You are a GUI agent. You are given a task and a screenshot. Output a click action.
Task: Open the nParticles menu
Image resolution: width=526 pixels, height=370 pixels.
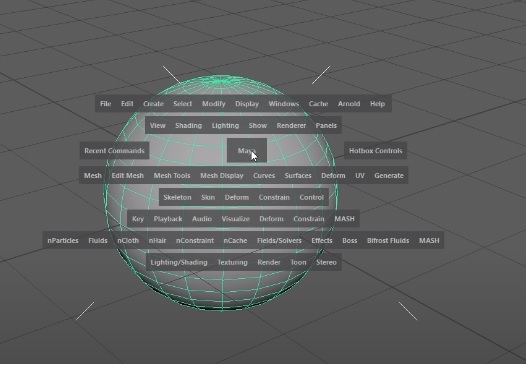click(63, 241)
